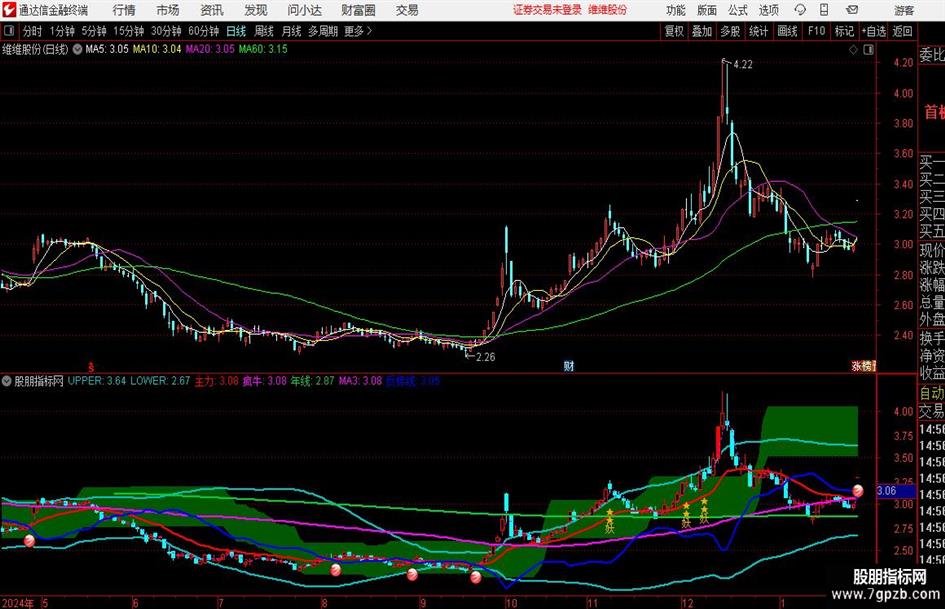Open the 财富圈 menu

click(358, 10)
